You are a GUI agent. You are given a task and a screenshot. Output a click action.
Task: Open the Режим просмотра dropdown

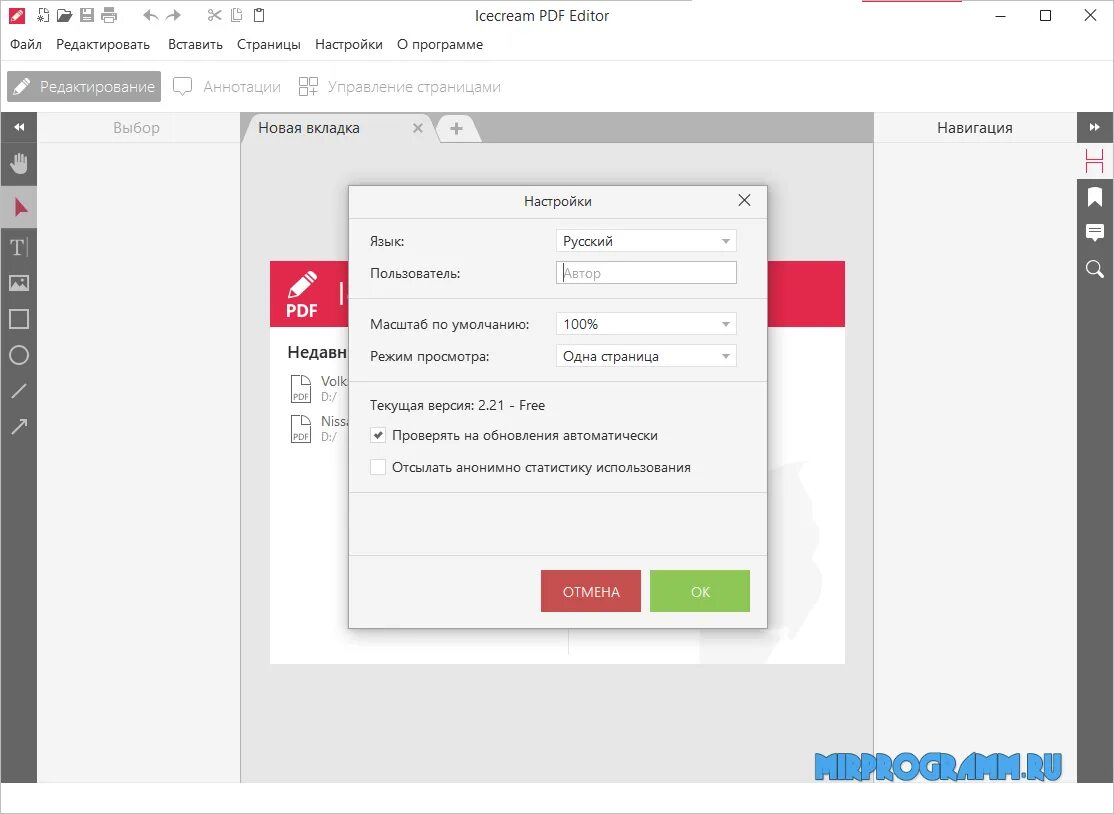(646, 356)
